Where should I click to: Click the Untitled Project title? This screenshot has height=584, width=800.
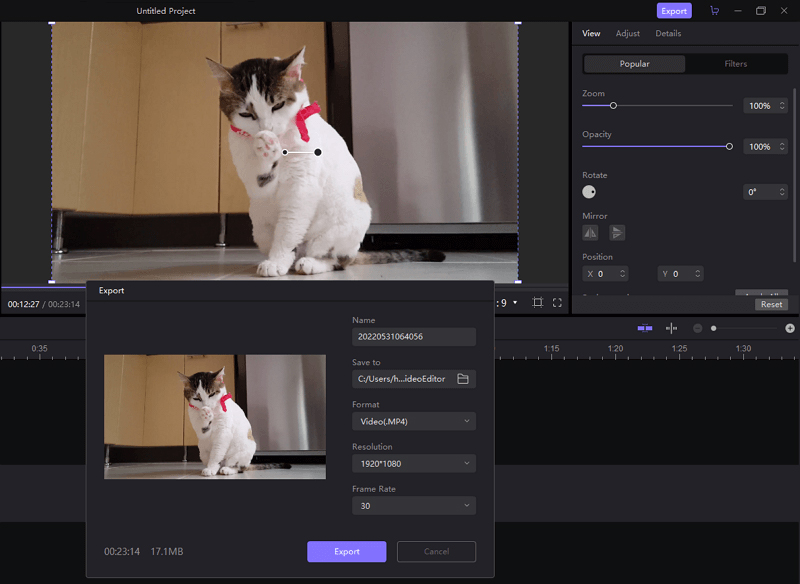pyautogui.click(x=166, y=11)
